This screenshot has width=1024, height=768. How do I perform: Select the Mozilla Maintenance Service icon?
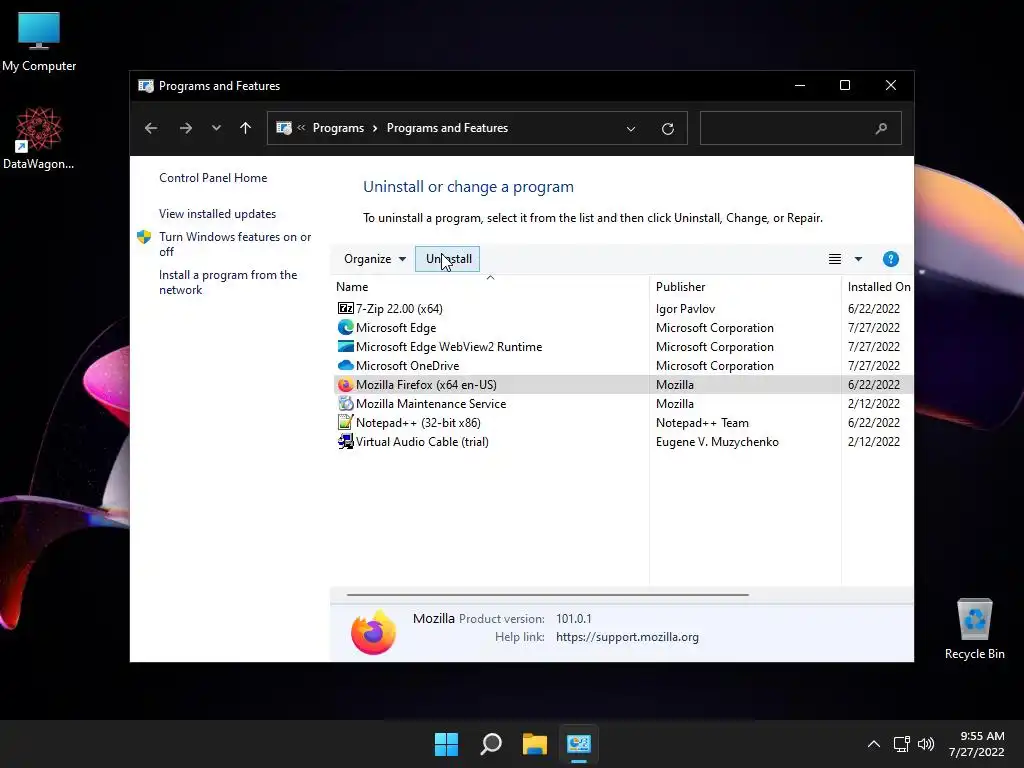coord(345,404)
